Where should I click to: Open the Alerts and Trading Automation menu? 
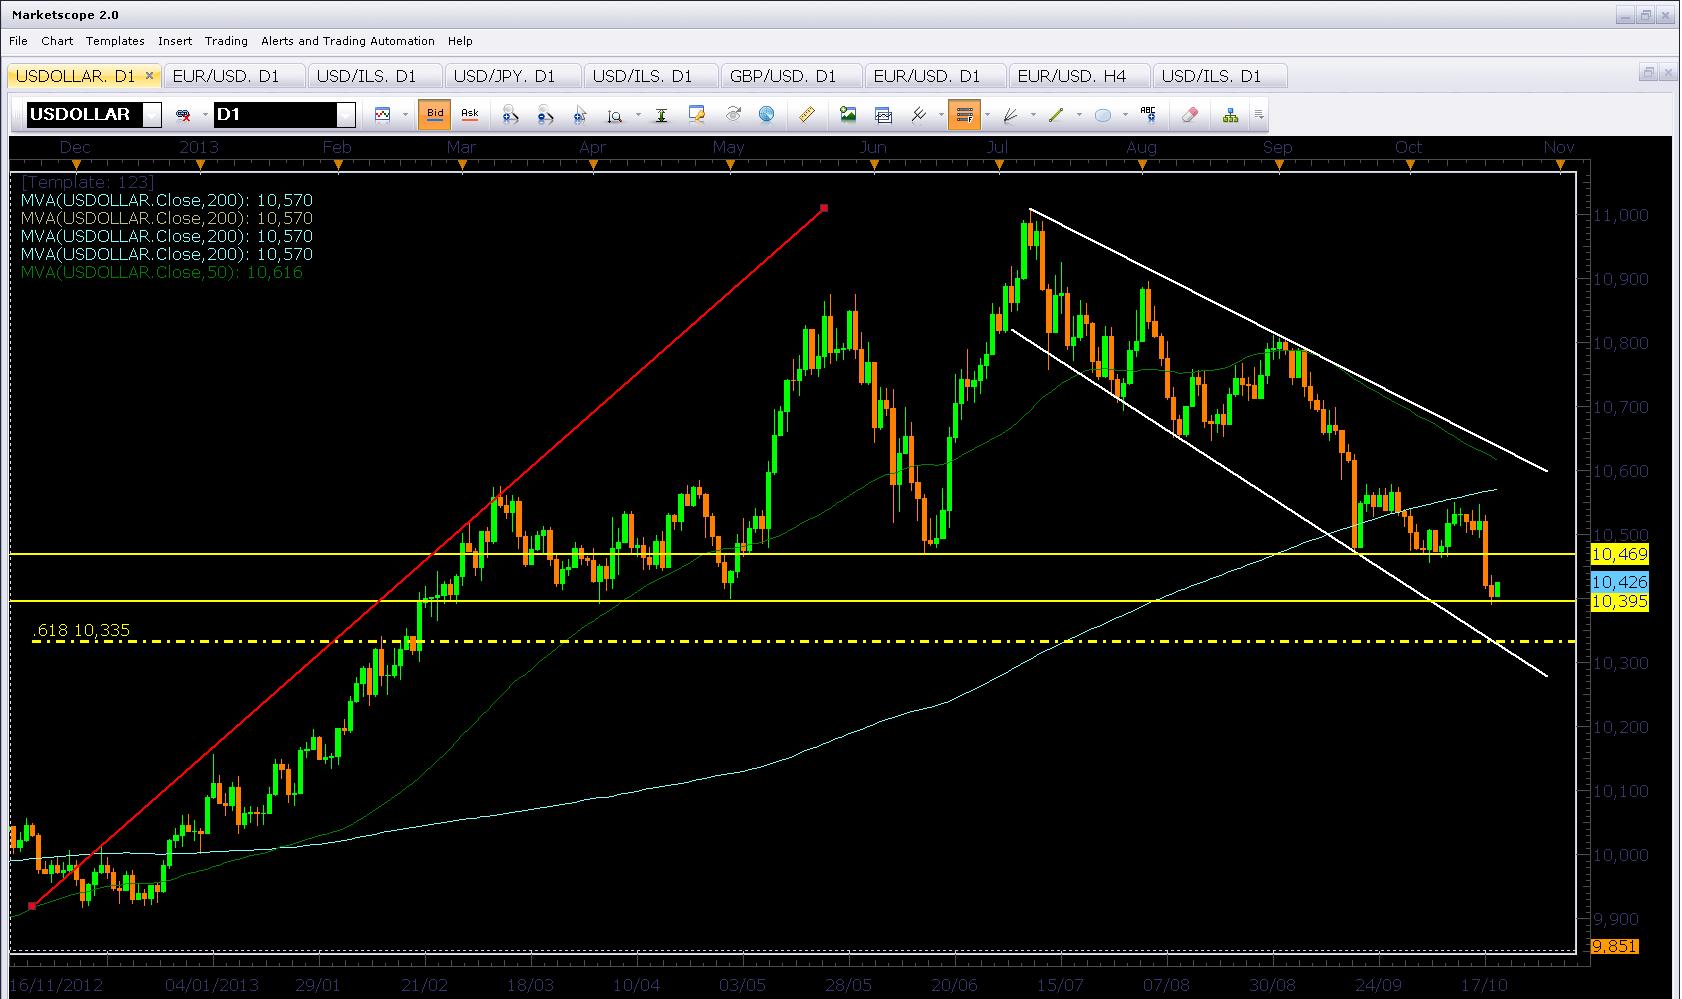pos(348,41)
